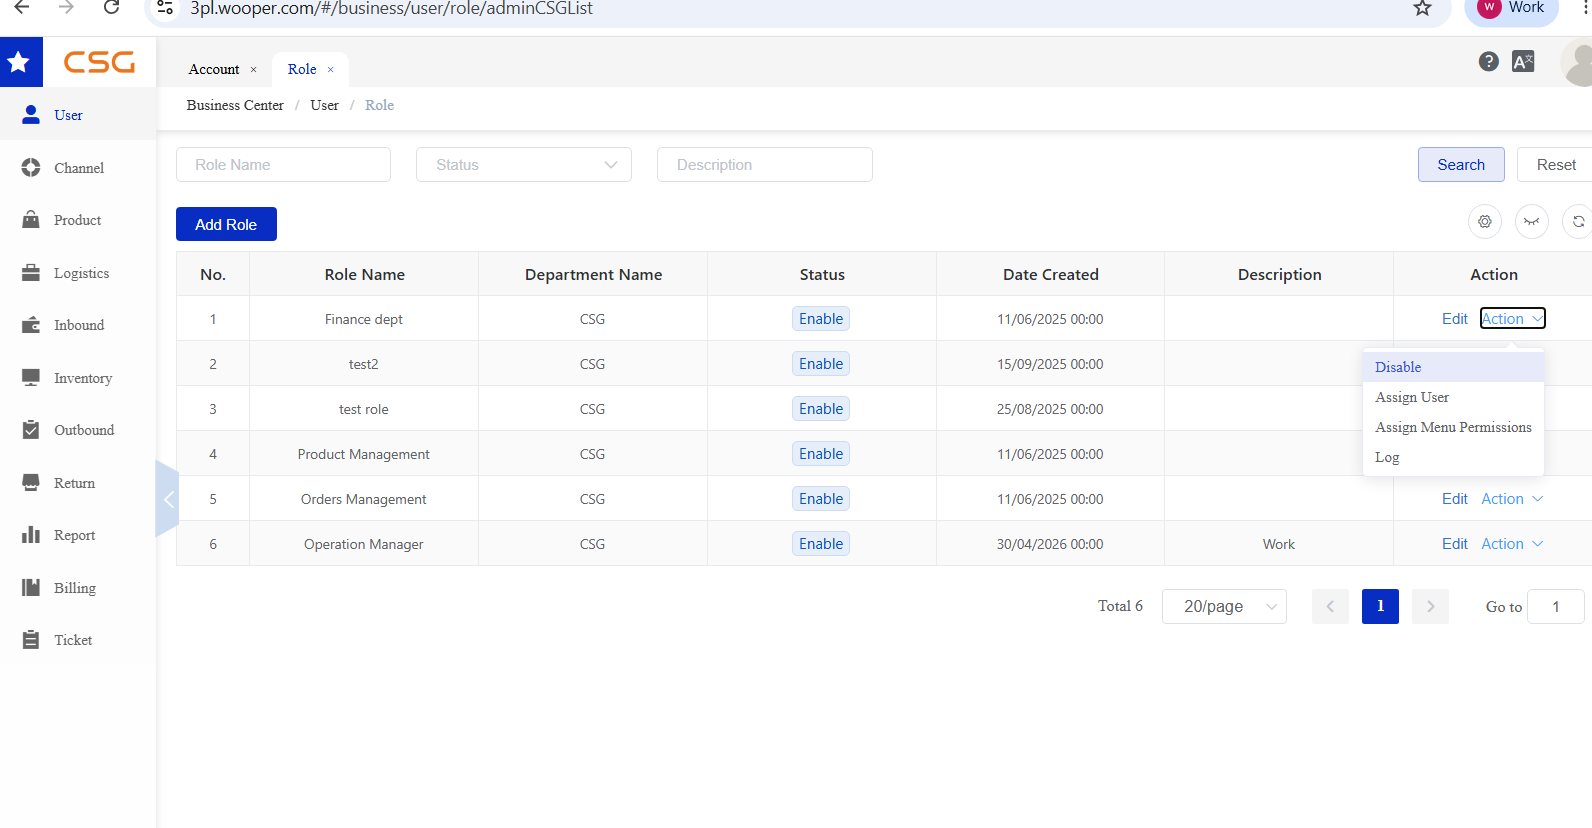1592x828 pixels.
Task: Expand Action dropdown for Orders Management
Action: point(1513,499)
